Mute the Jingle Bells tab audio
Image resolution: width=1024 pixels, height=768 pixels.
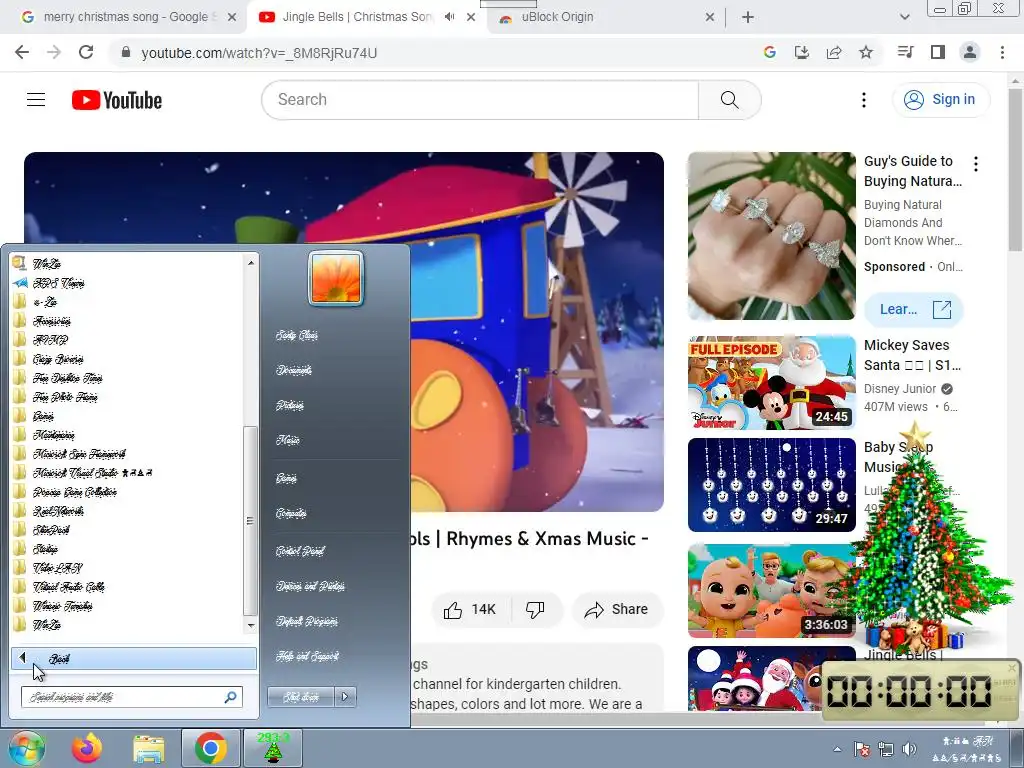[x=449, y=17]
